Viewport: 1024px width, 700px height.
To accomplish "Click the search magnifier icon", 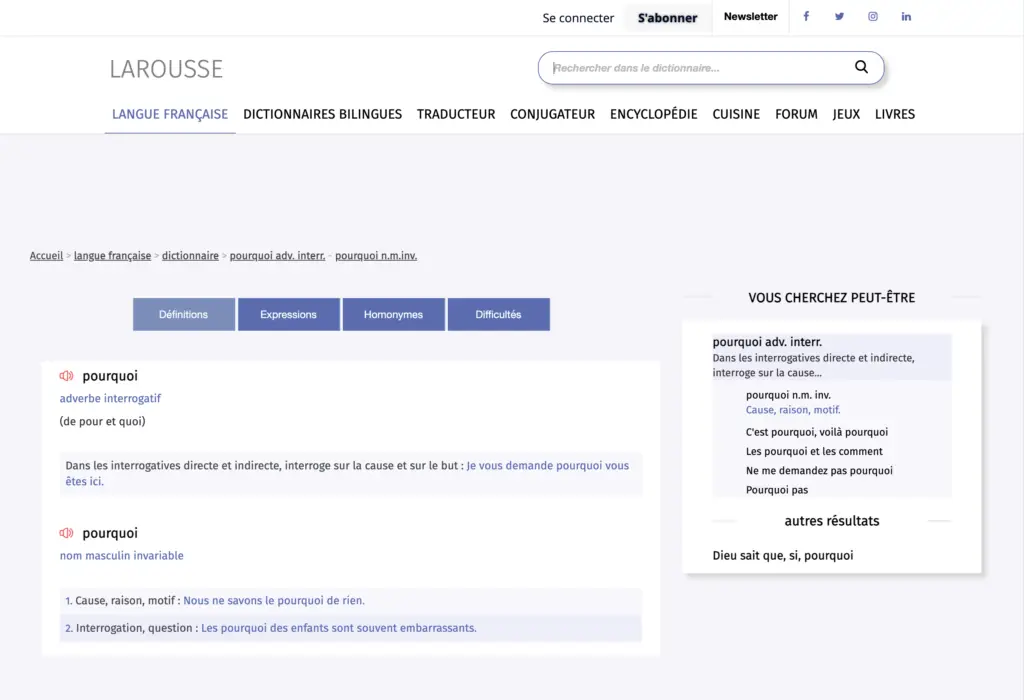I will [861, 67].
